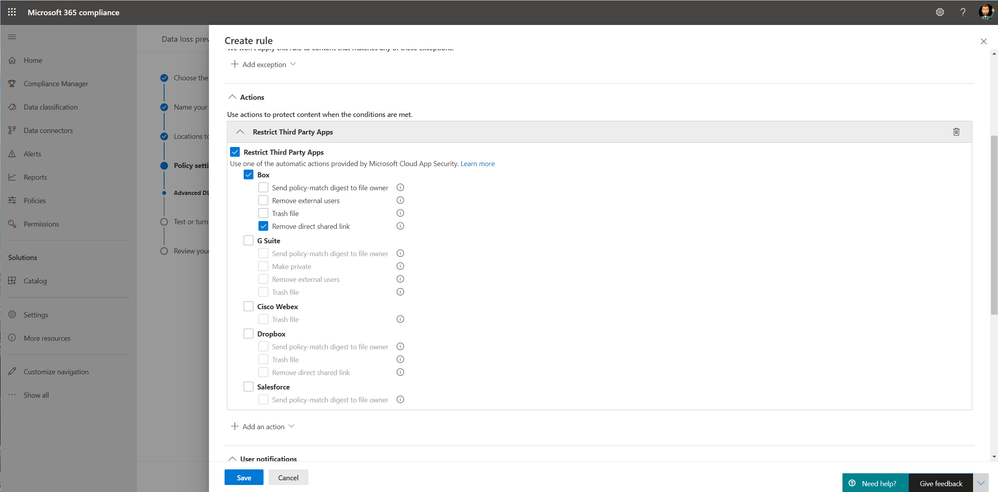Screen dimensions: 998x492
Task: Click the Alerts triangle icon
Action: (x=12, y=154)
